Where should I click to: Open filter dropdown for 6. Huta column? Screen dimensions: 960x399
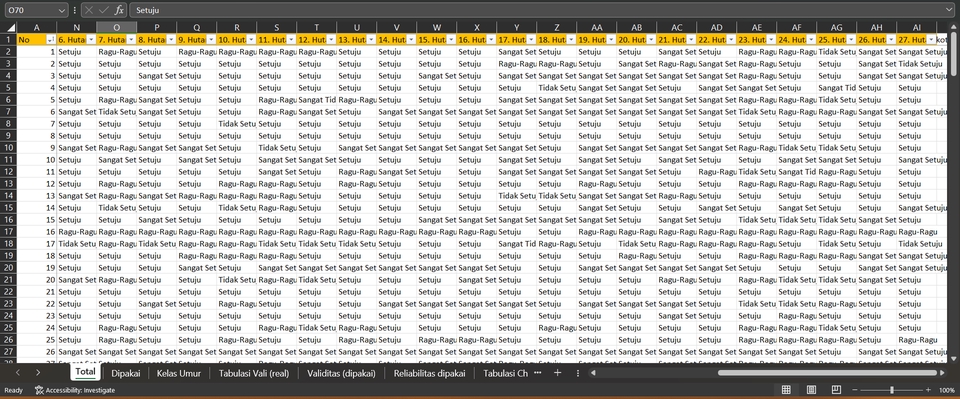(x=91, y=39)
